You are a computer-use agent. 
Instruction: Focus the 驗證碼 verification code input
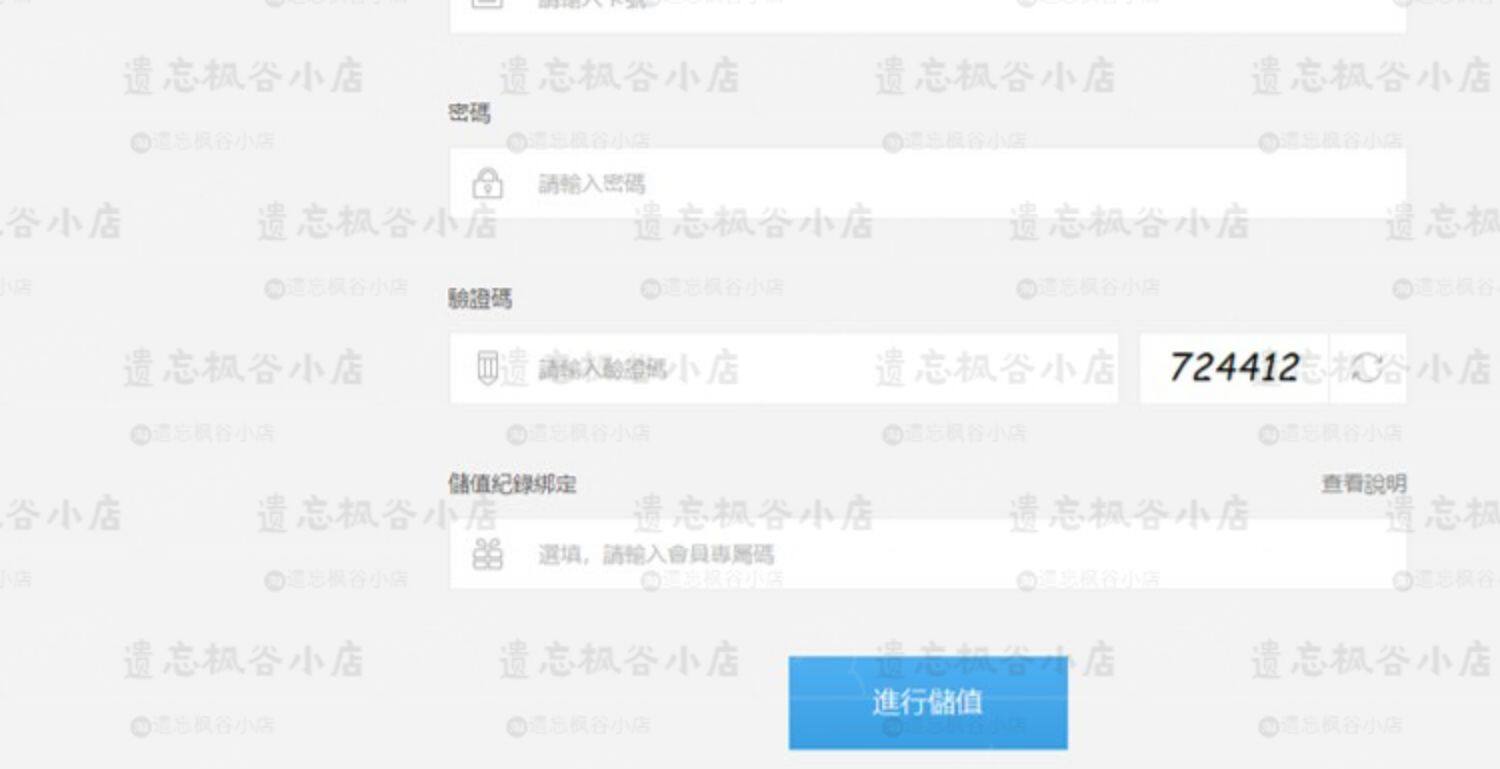point(784,368)
